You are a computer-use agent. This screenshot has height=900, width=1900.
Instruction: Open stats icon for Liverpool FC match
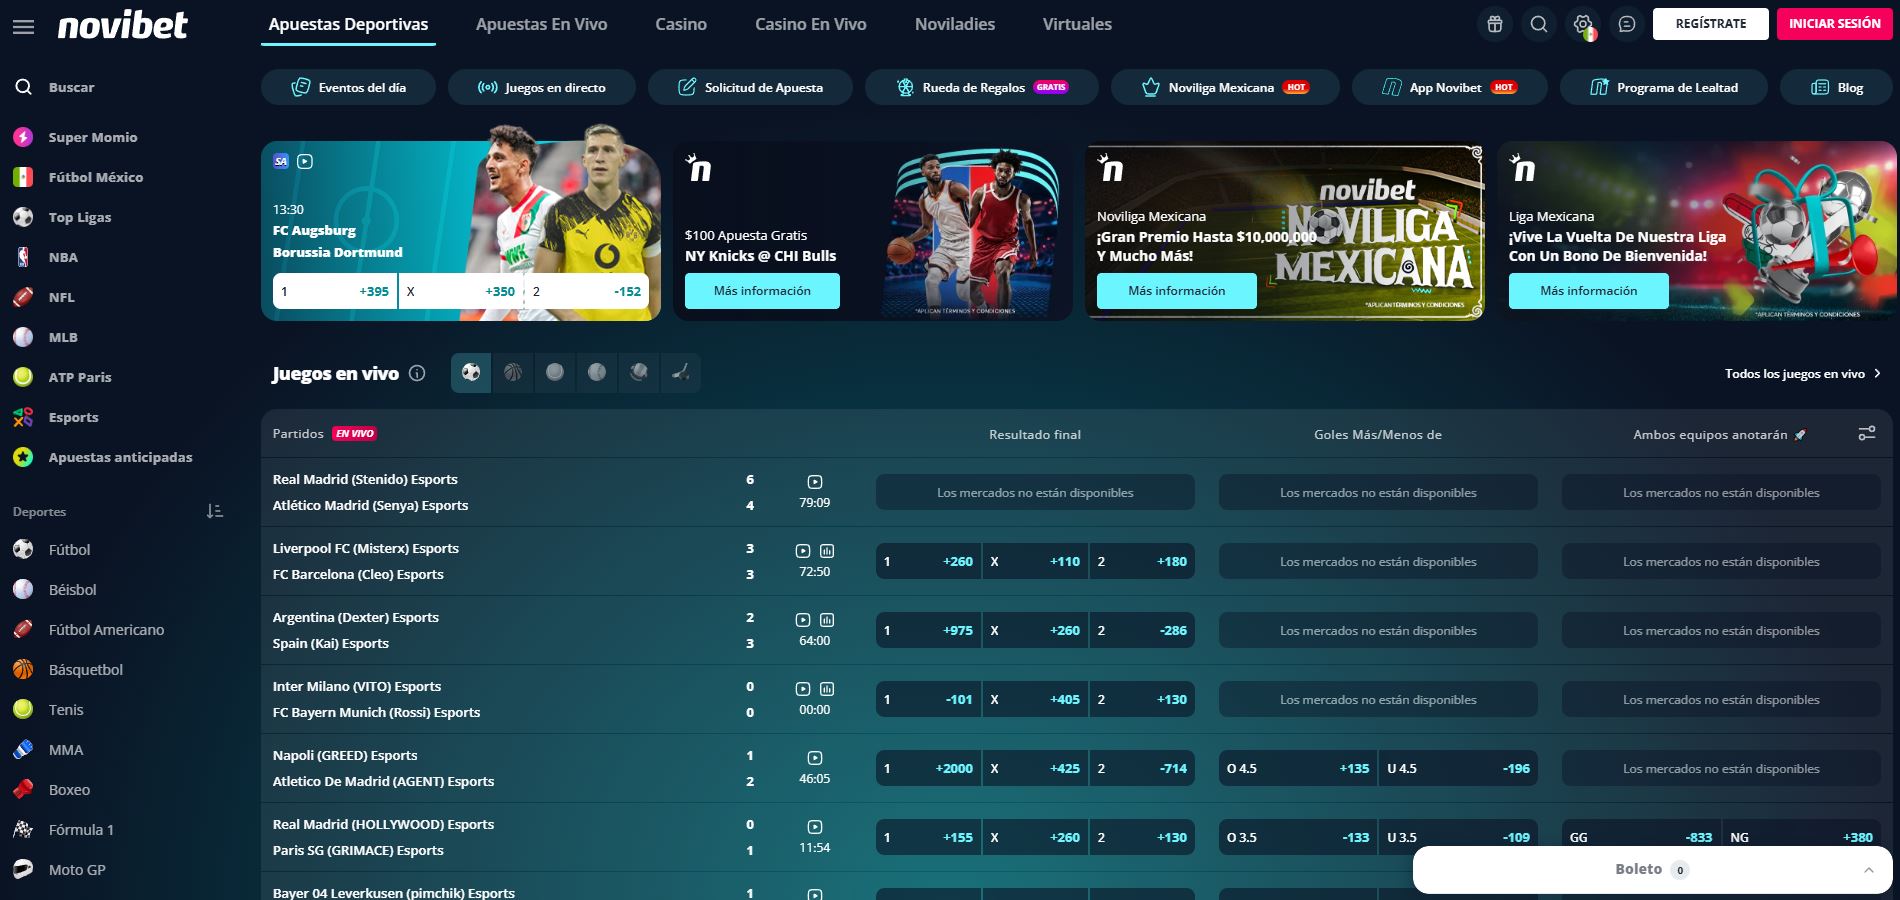(x=827, y=551)
